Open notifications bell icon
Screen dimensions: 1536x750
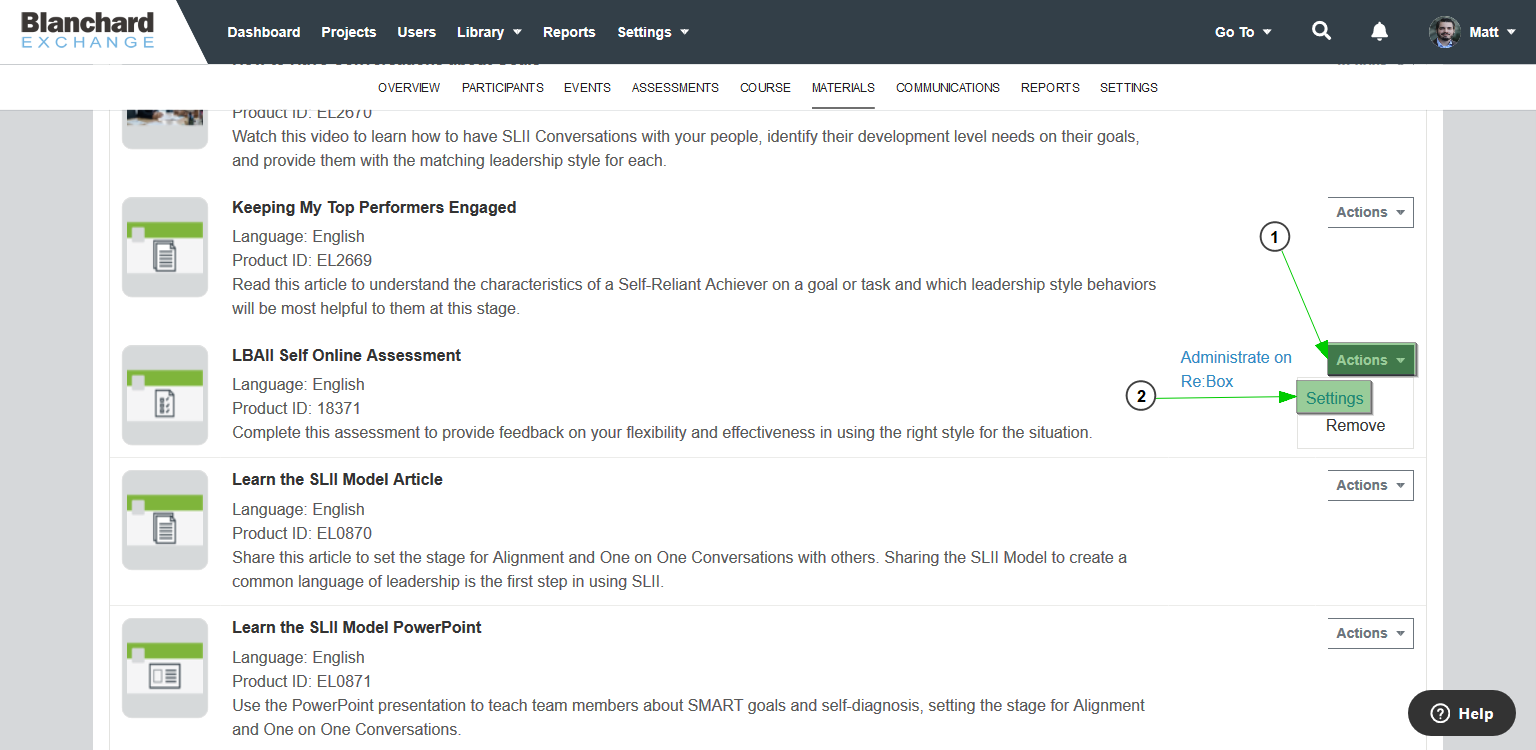pos(1379,31)
